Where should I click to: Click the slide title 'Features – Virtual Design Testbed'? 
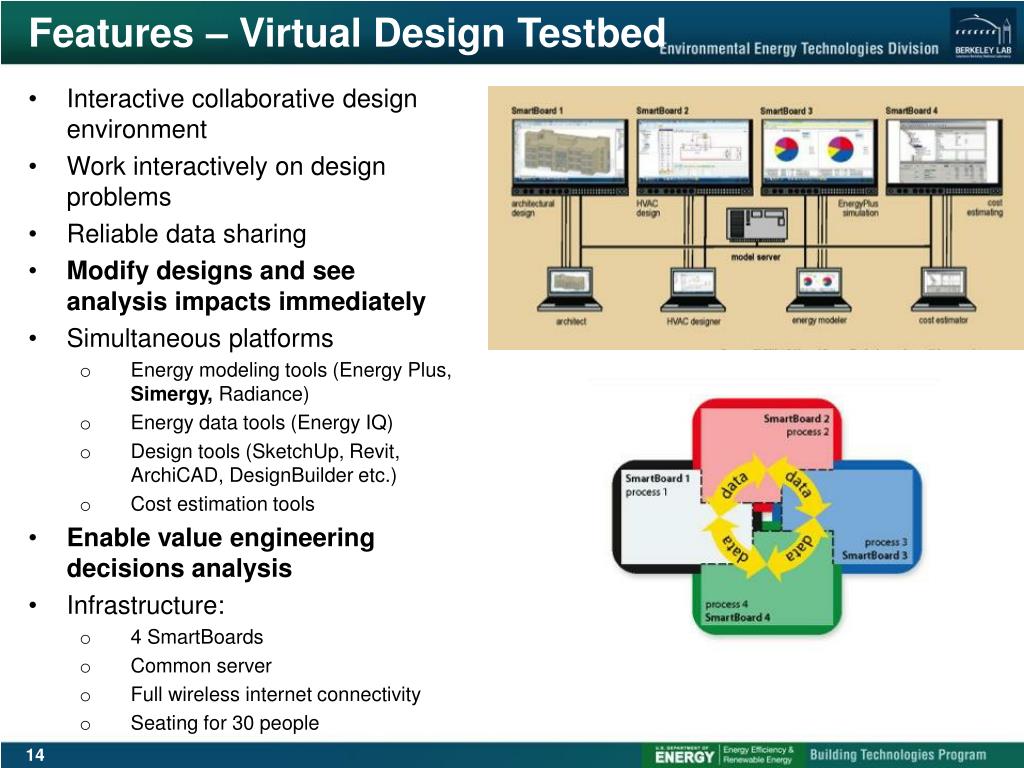pos(347,33)
